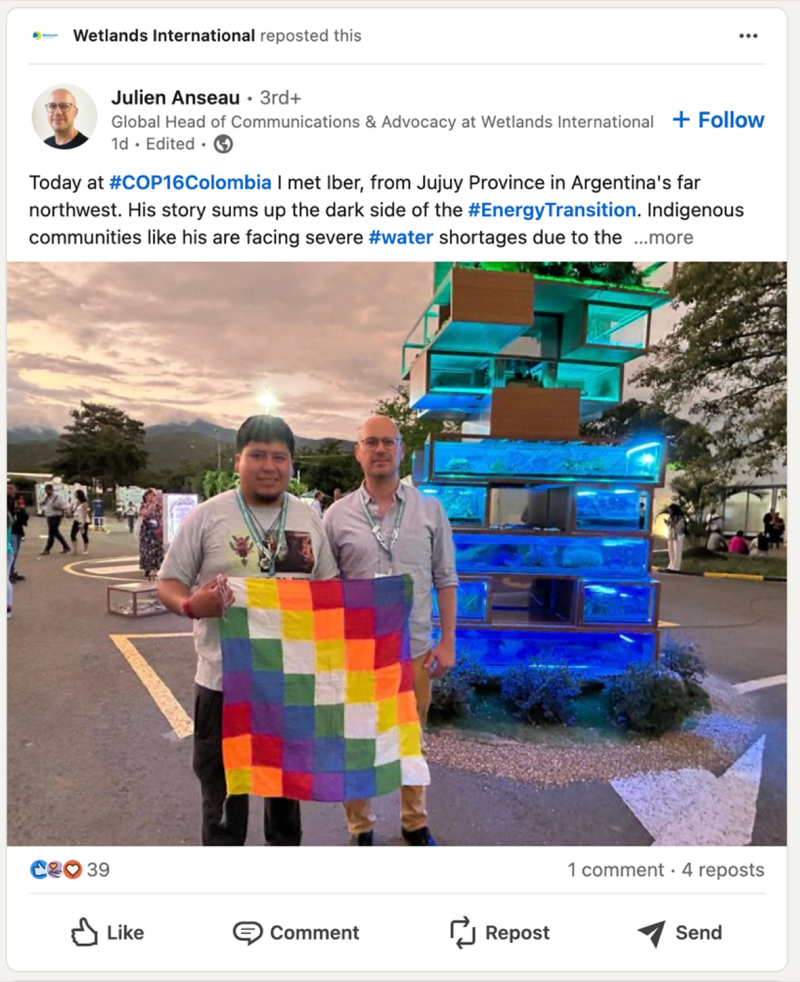Expand post text with ...more
The width and height of the screenshot is (800, 982).
pyautogui.click(x=663, y=237)
